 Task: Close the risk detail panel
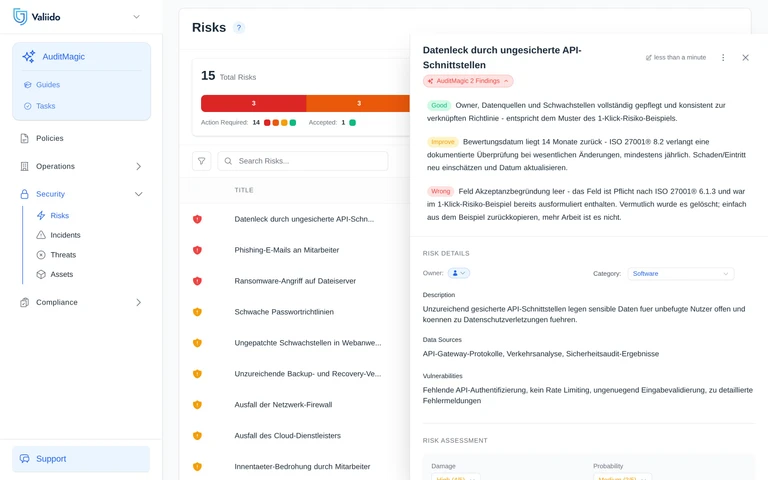pos(745,57)
